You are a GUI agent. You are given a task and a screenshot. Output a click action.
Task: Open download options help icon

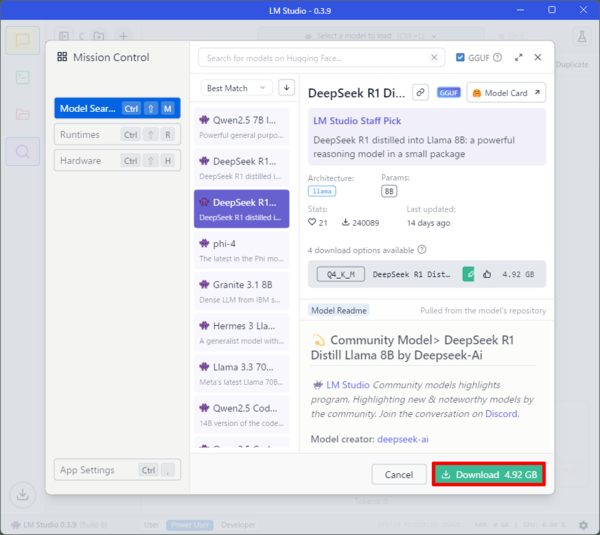point(422,250)
